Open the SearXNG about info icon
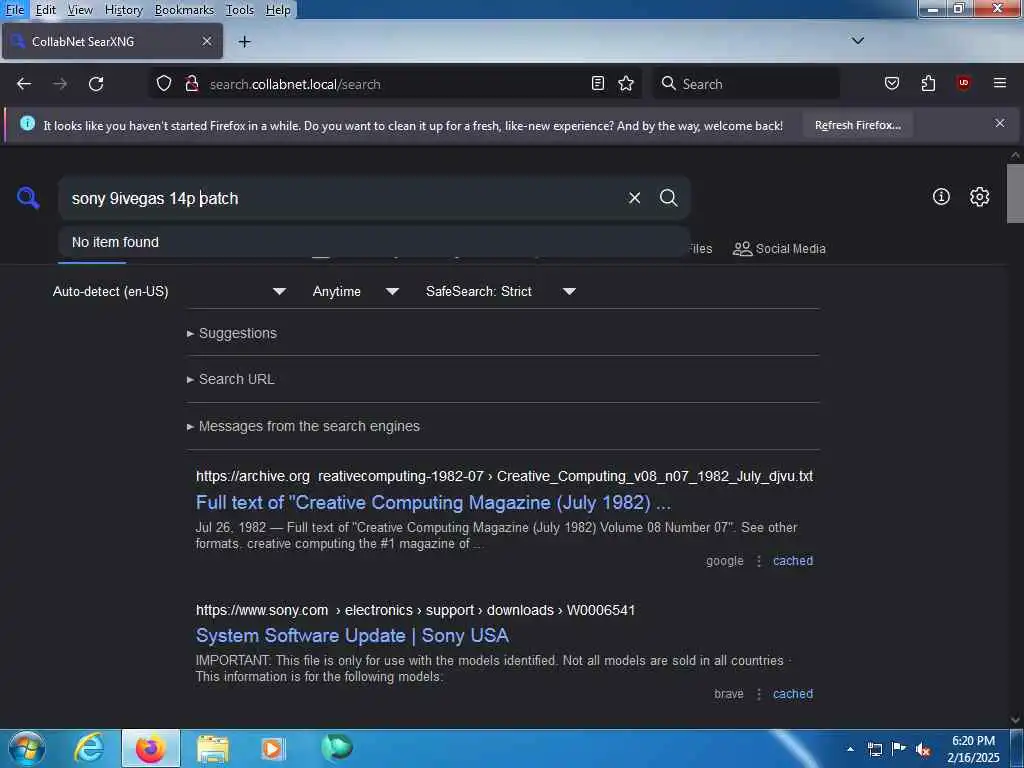1024x768 pixels. (x=941, y=197)
